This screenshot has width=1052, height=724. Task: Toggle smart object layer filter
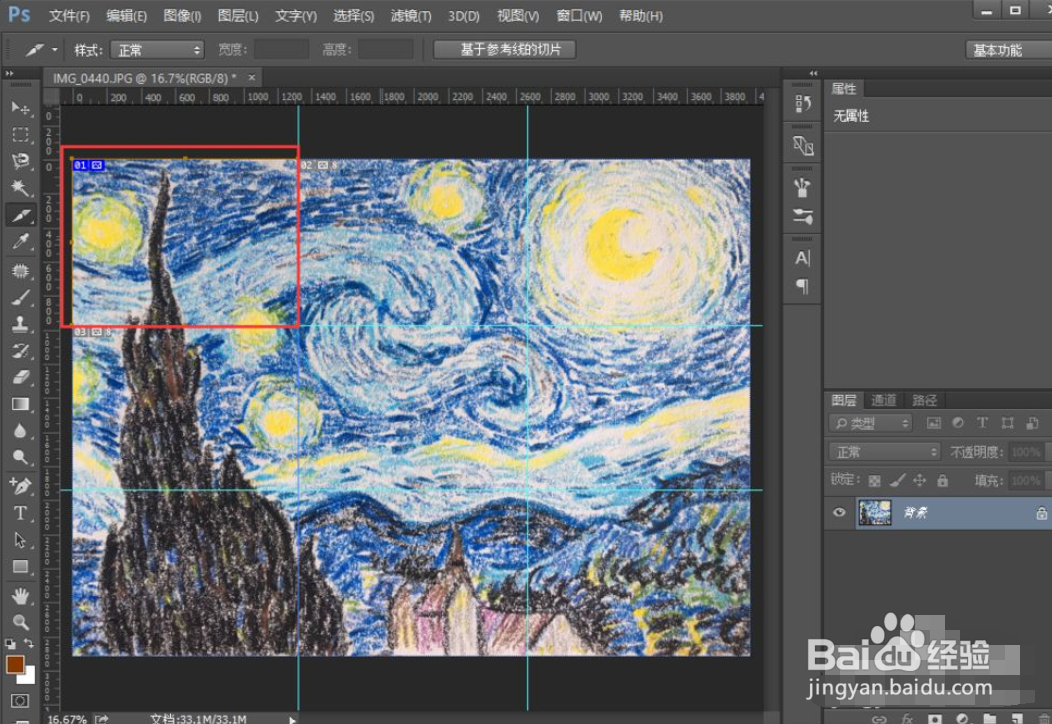tap(1032, 423)
